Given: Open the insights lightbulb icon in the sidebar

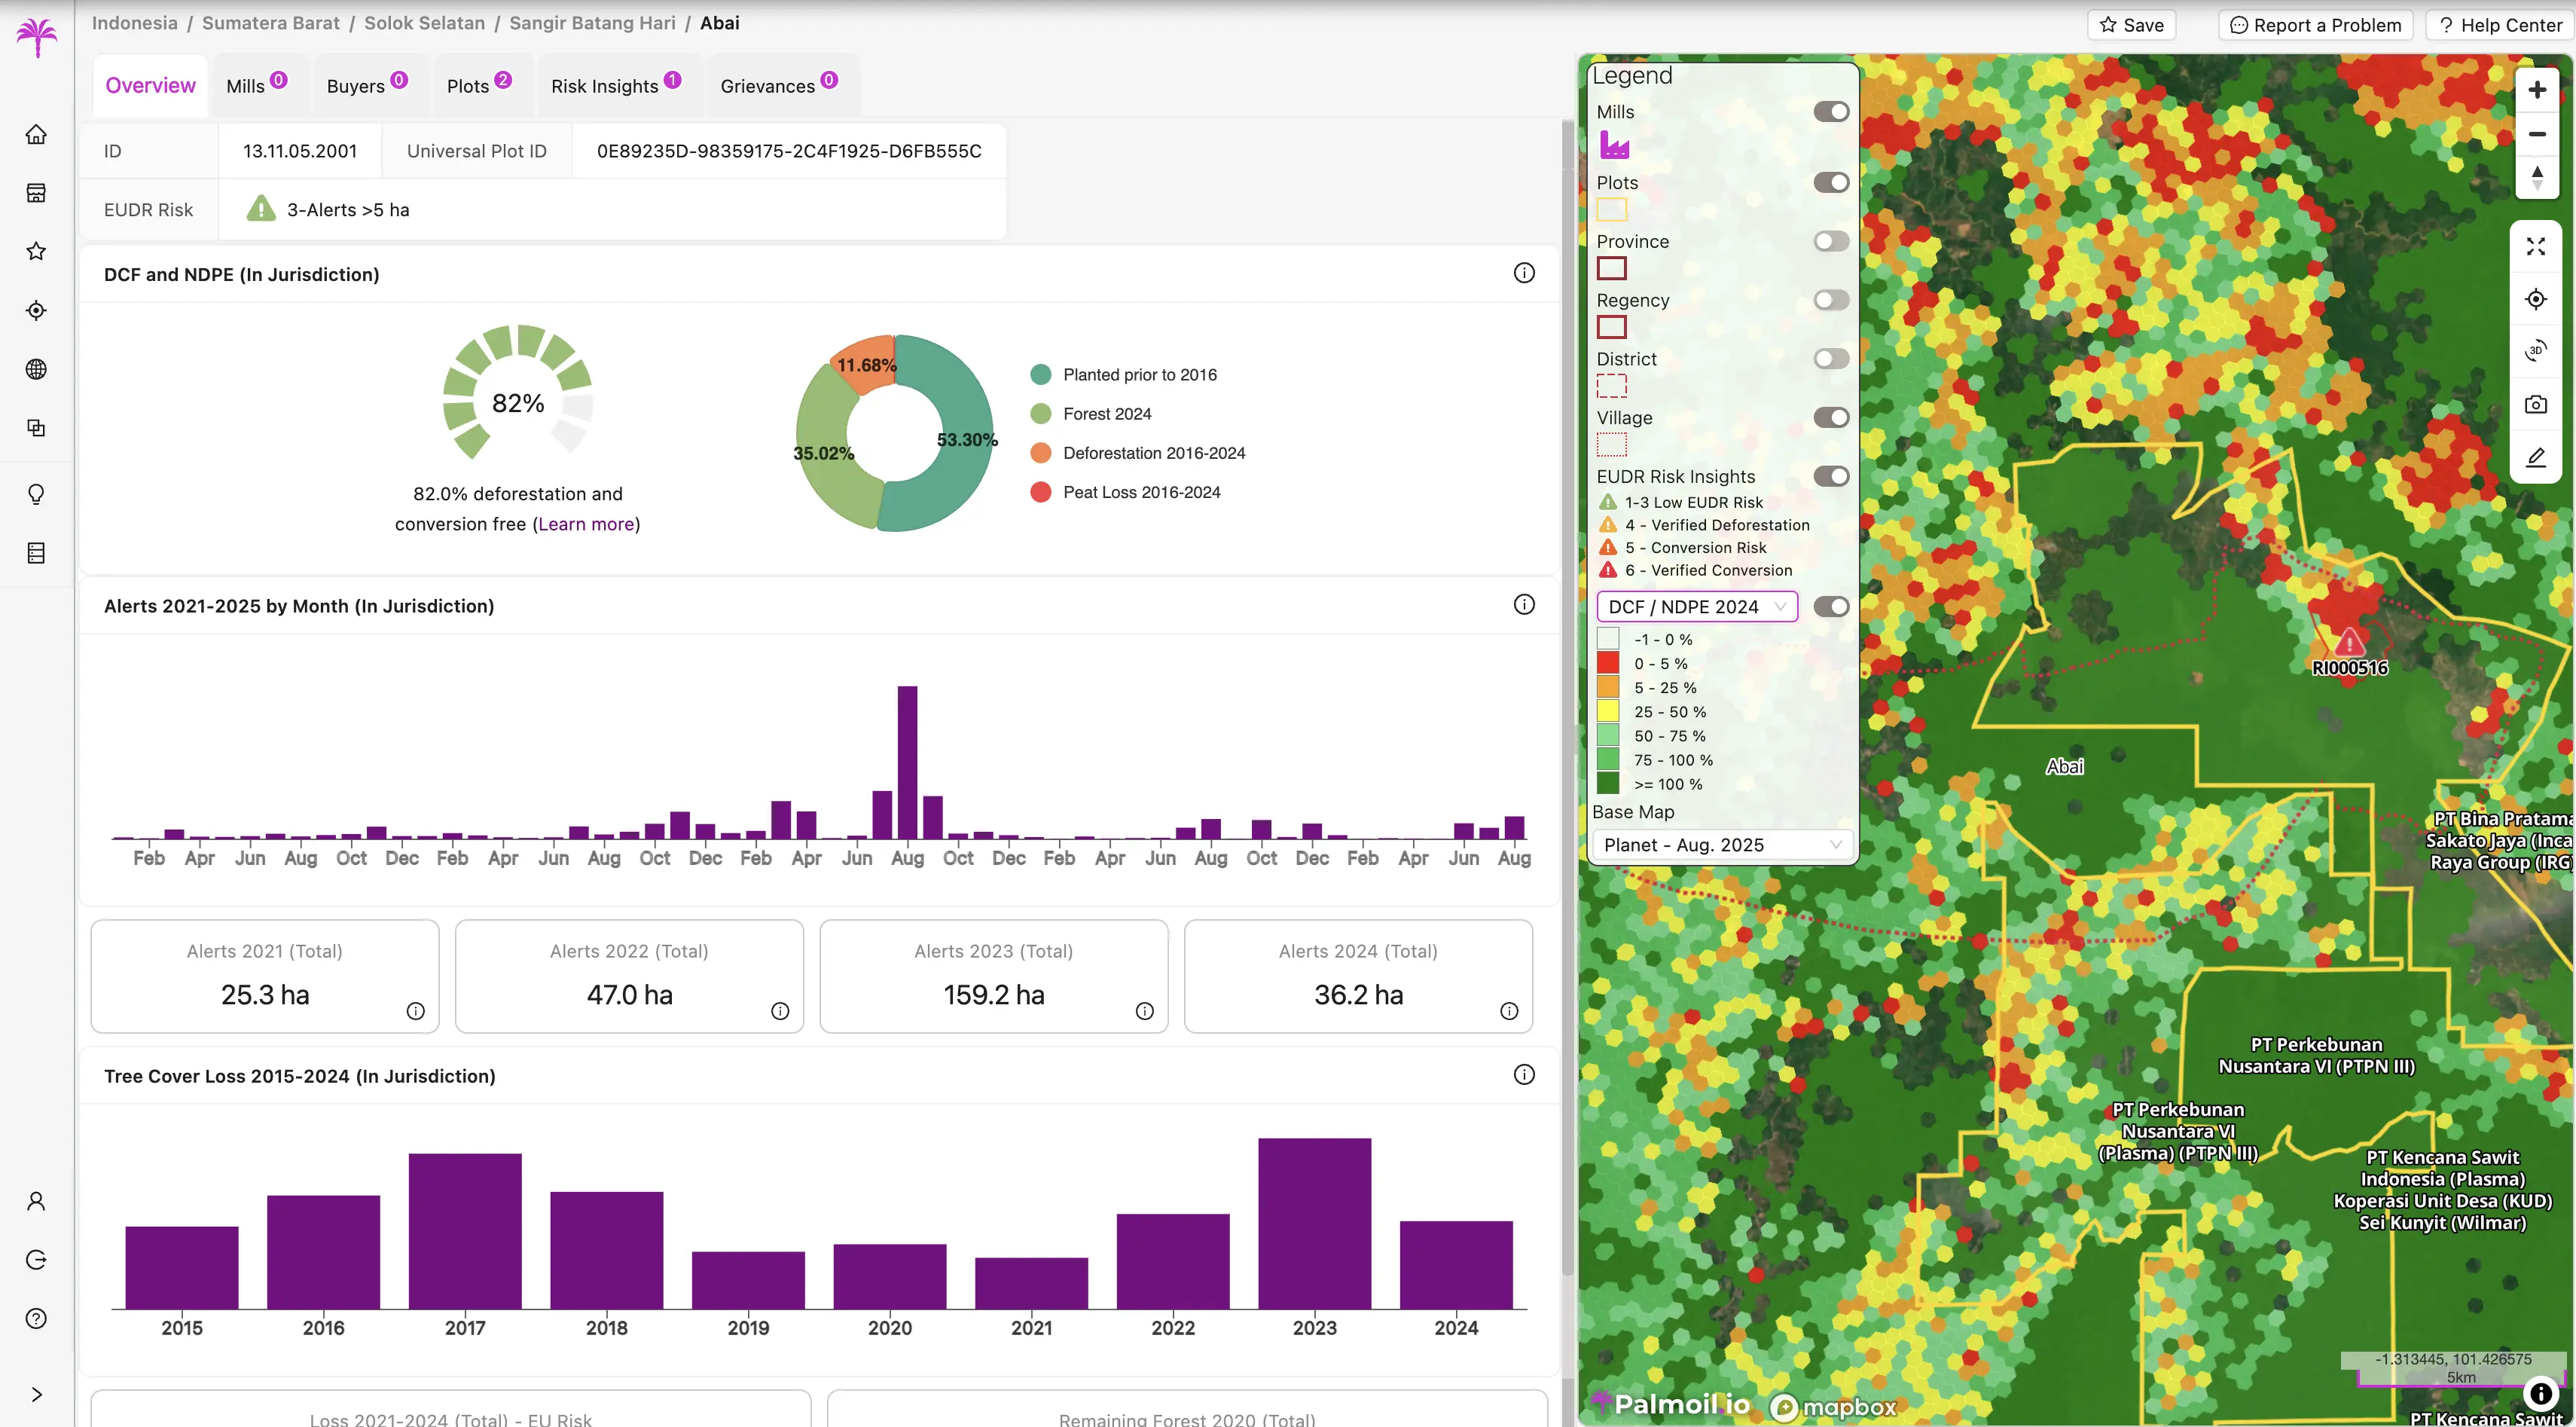Looking at the screenshot, I should pos(36,494).
